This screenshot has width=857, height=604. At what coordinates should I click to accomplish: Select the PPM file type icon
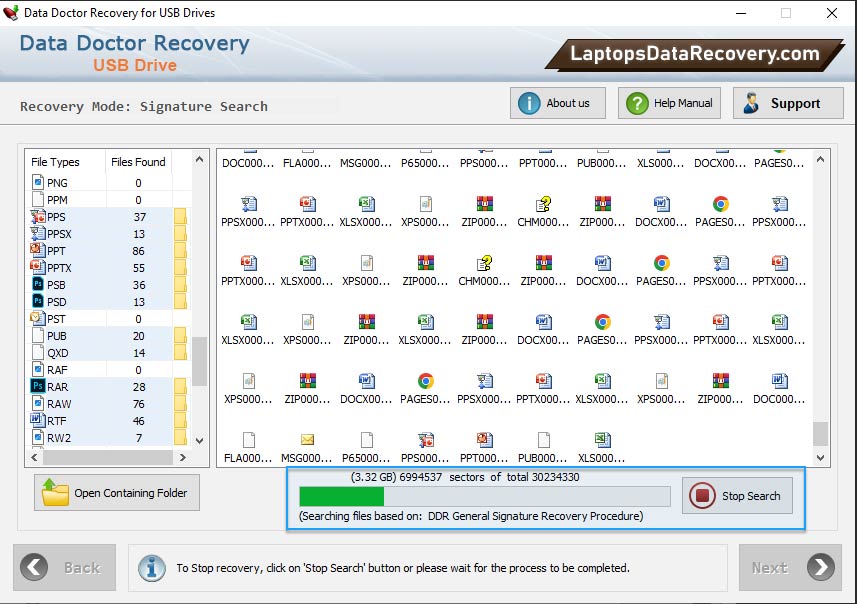click(x=38, y=200)
